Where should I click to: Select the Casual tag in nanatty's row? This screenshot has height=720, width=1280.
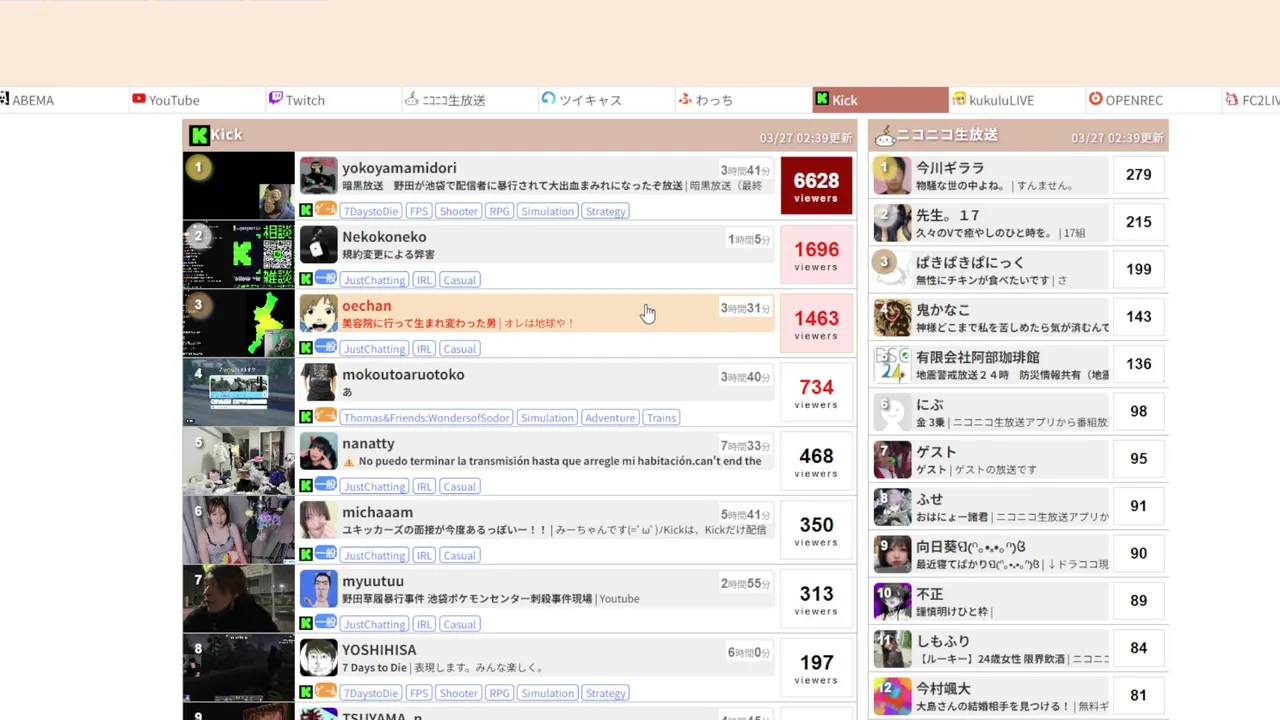click(460, 487)
